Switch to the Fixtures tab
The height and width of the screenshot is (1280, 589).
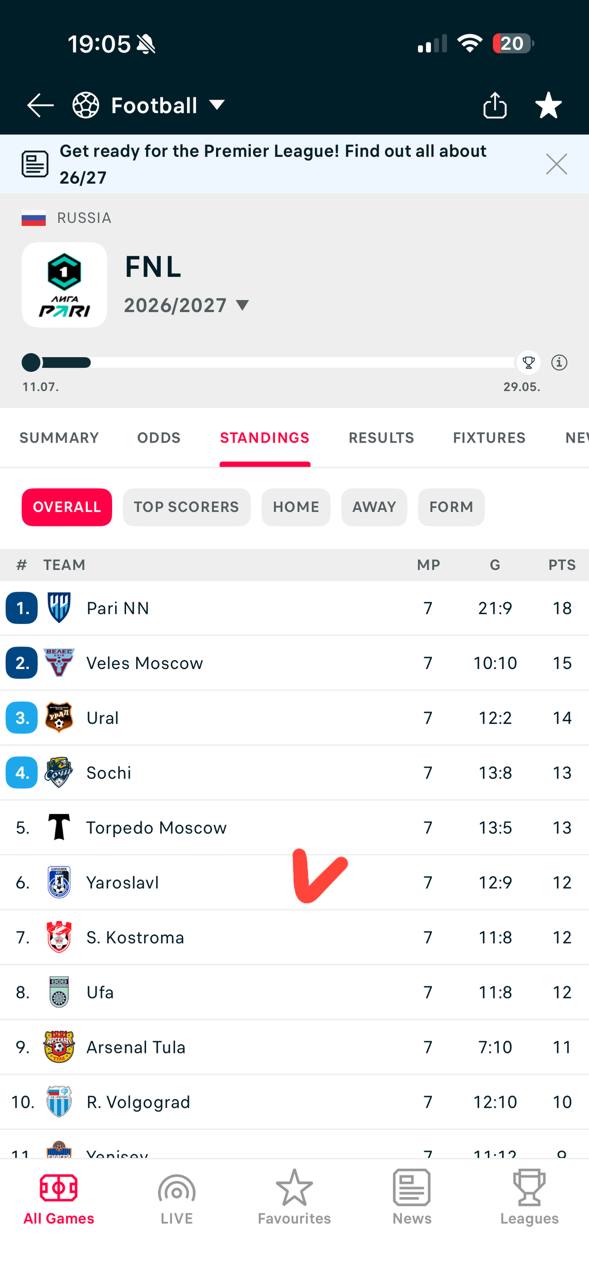coord(489,438)
